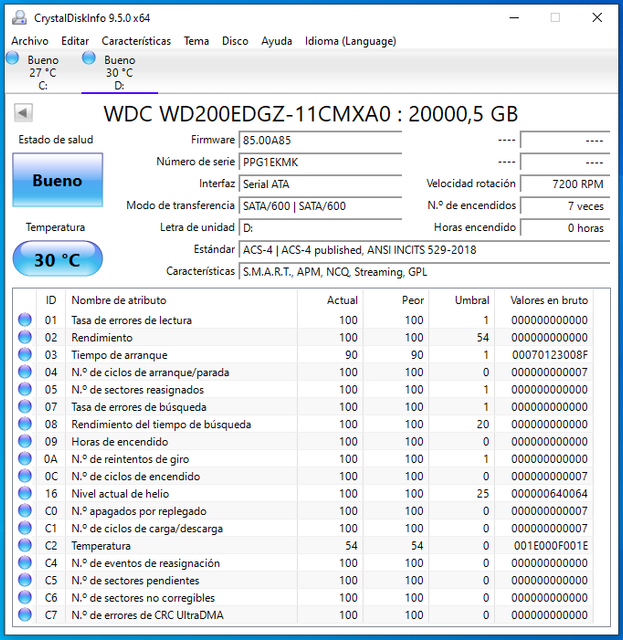Select the D: drive tab
Screen dimensions: 623x640
click(x=119, y=72)
